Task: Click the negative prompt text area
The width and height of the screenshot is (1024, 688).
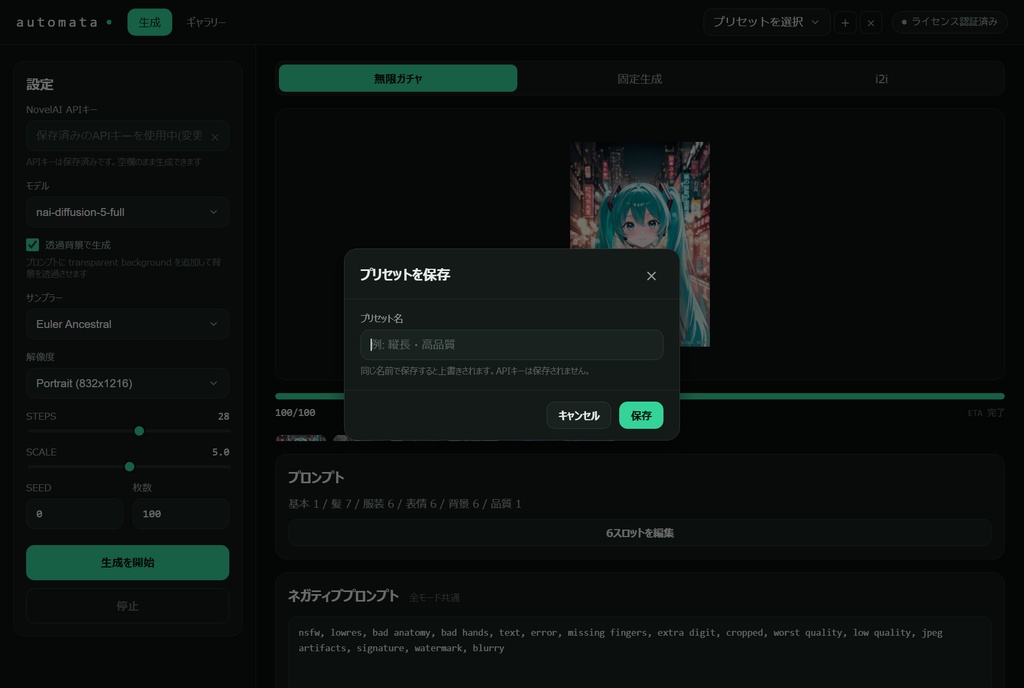Action: 639,651
